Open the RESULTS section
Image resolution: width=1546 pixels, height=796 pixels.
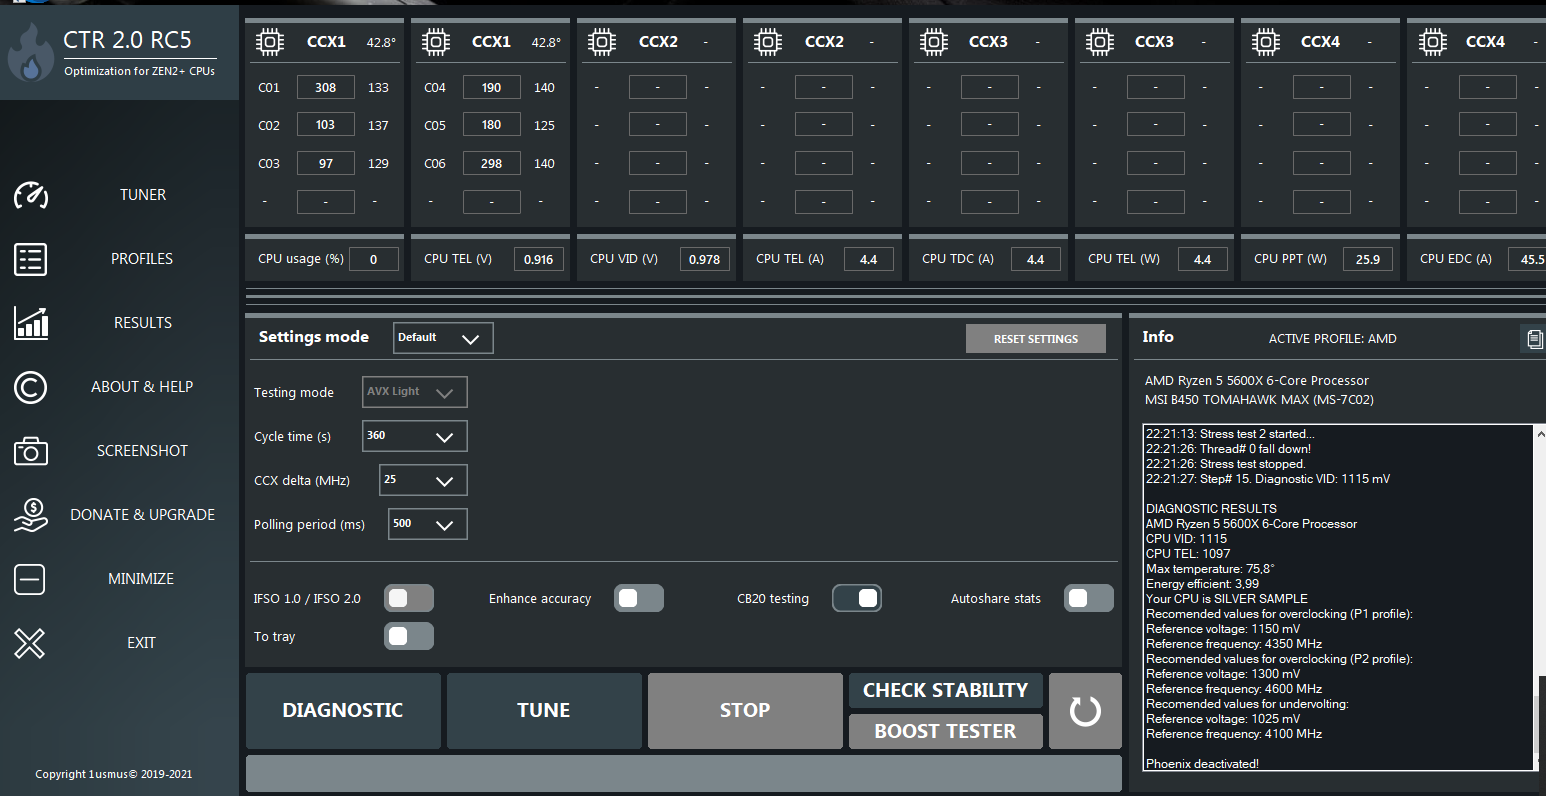point(143,323)
